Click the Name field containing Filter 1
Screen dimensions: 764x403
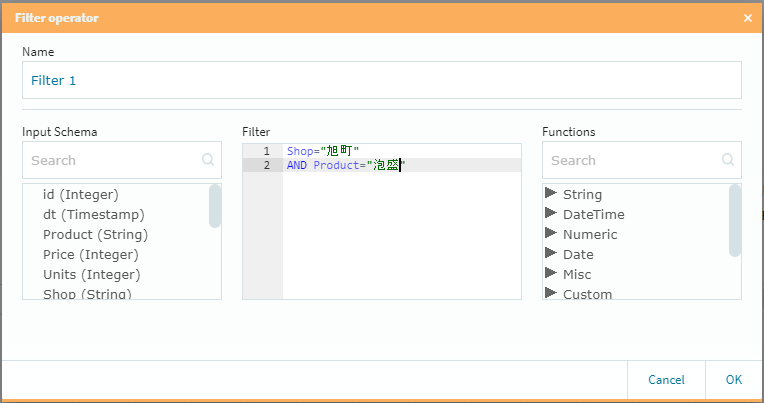coord(382,80)
